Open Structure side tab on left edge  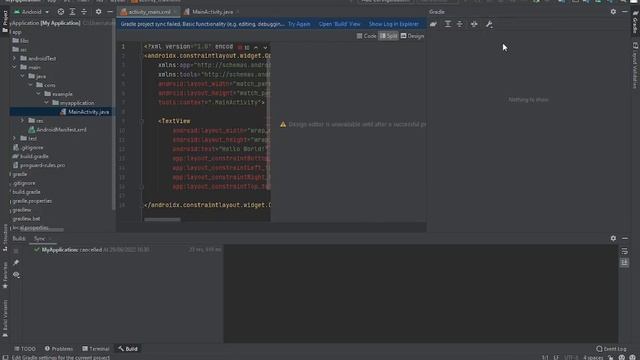click(x=5, y=238)
